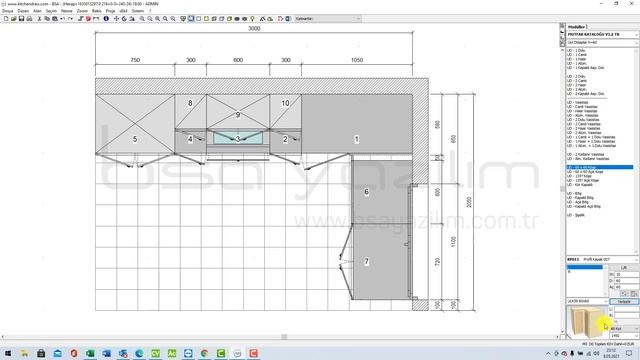Open the catalog name dropdown
This screenshot has width=640, height=360.
pyautogui.click(x=602, y=35)
